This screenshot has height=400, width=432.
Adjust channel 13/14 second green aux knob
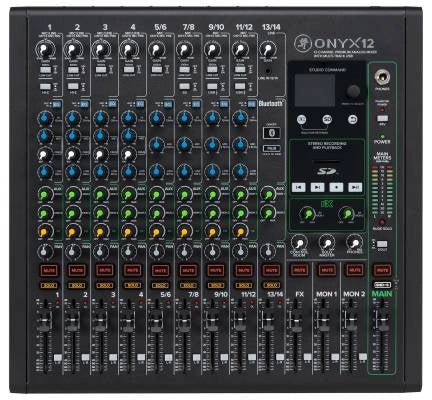(x=268, y=213)
